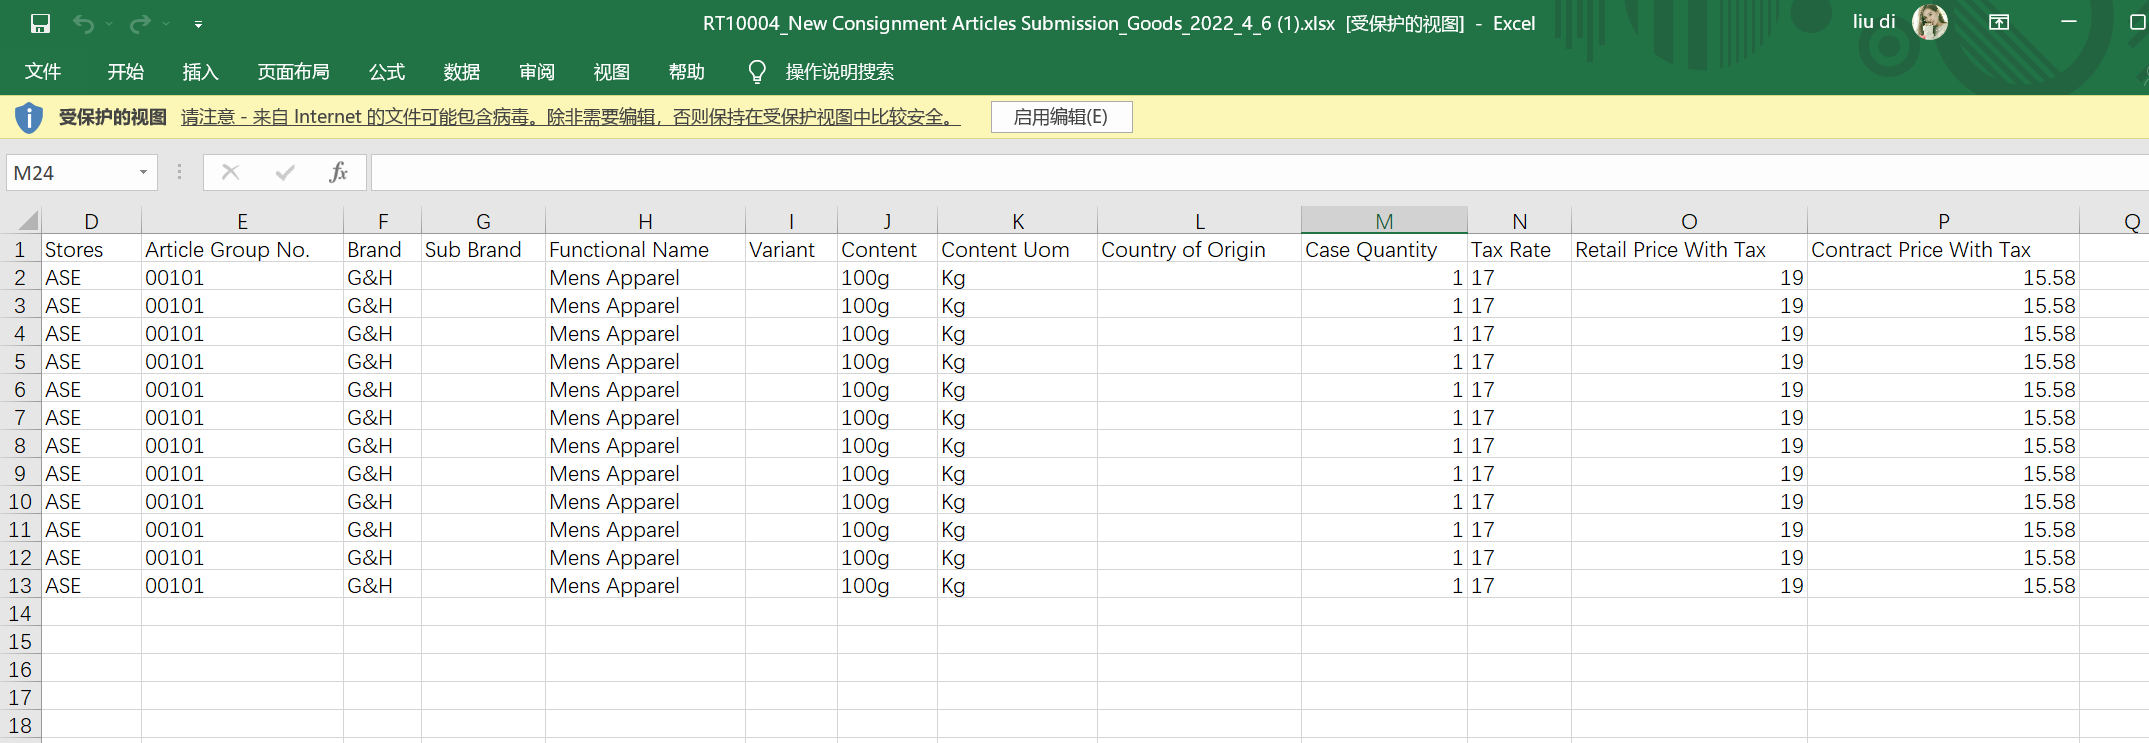
Task: Click the Content Uom header cell
Action: pos(1017,249)
